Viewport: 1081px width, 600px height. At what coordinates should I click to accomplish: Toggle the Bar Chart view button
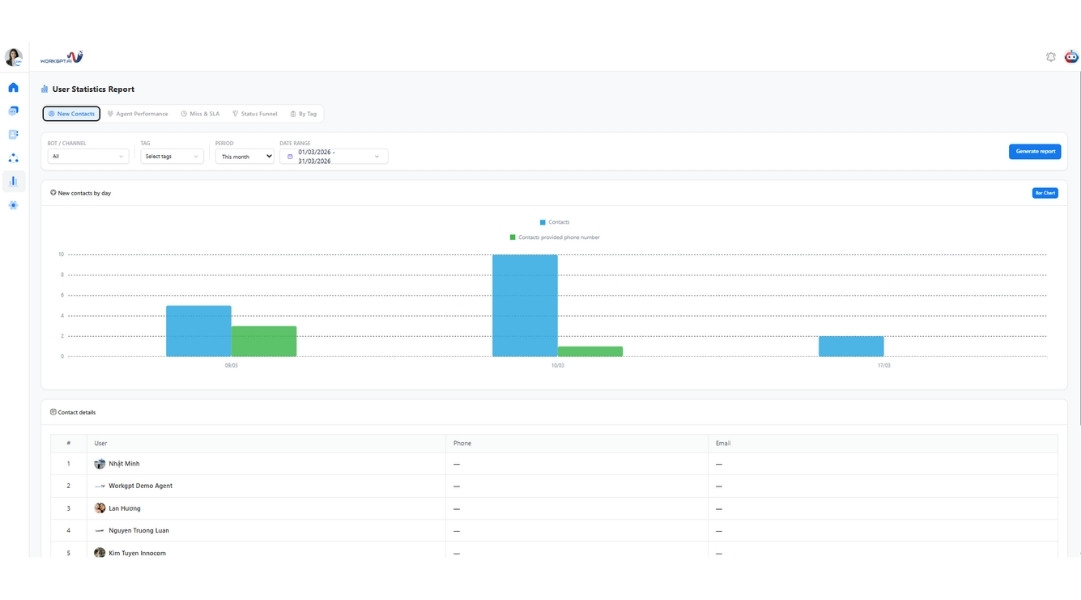click(1044, 193)
